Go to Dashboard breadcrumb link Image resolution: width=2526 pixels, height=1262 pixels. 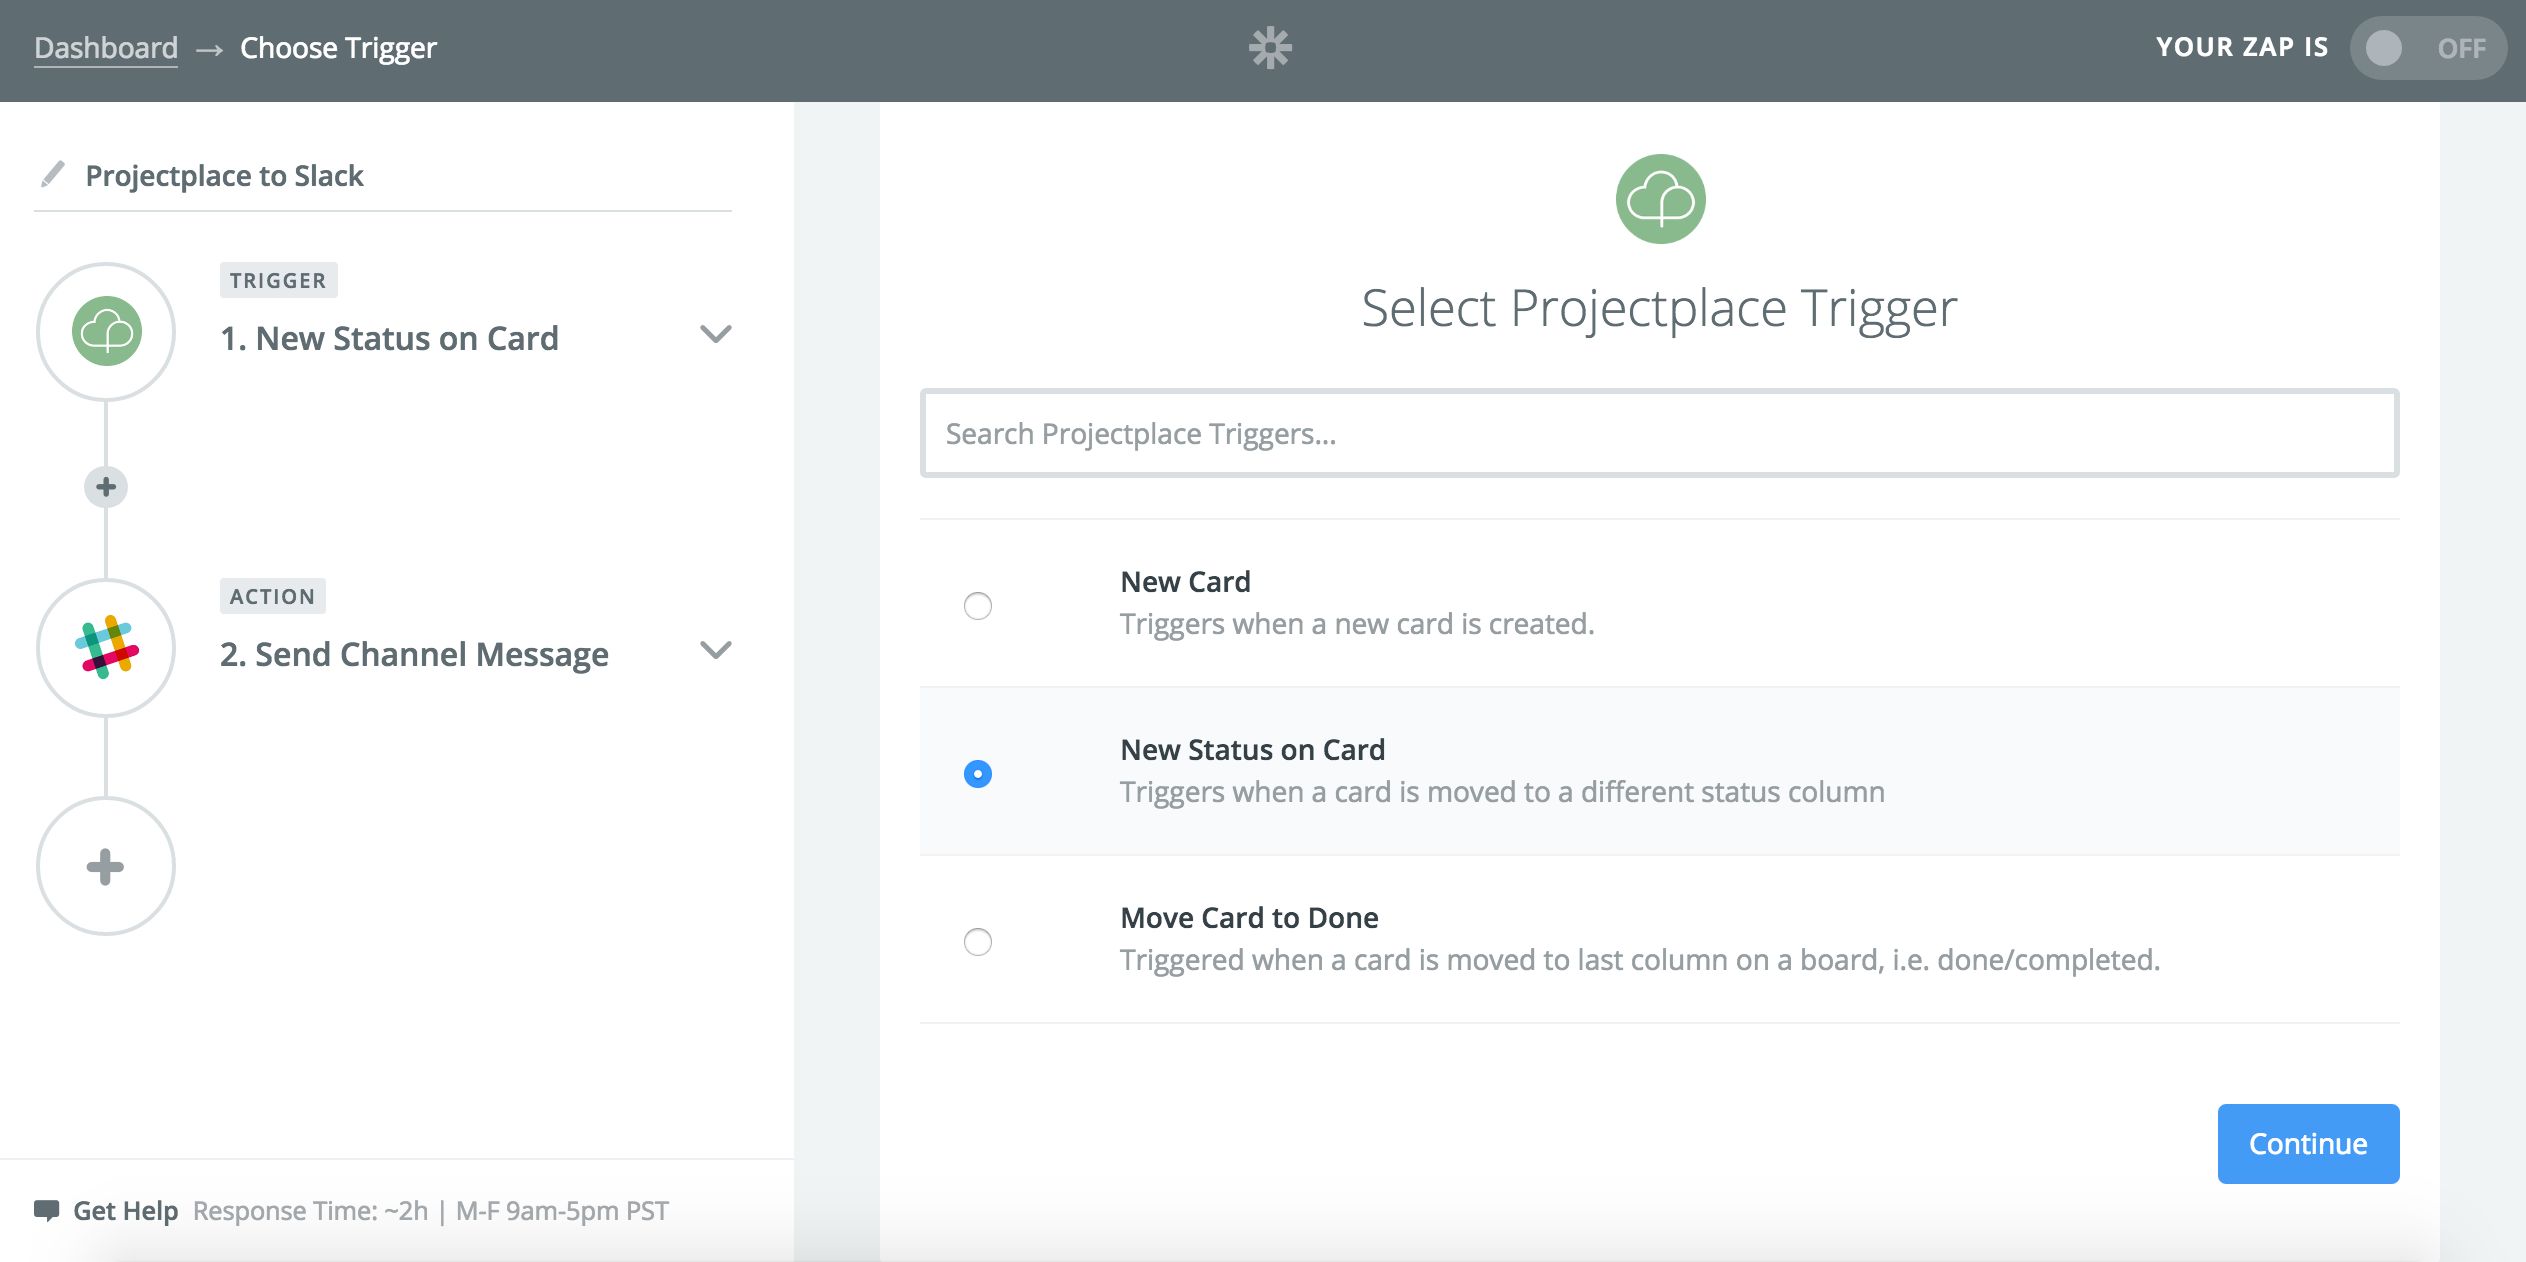(x=106, y=48)
